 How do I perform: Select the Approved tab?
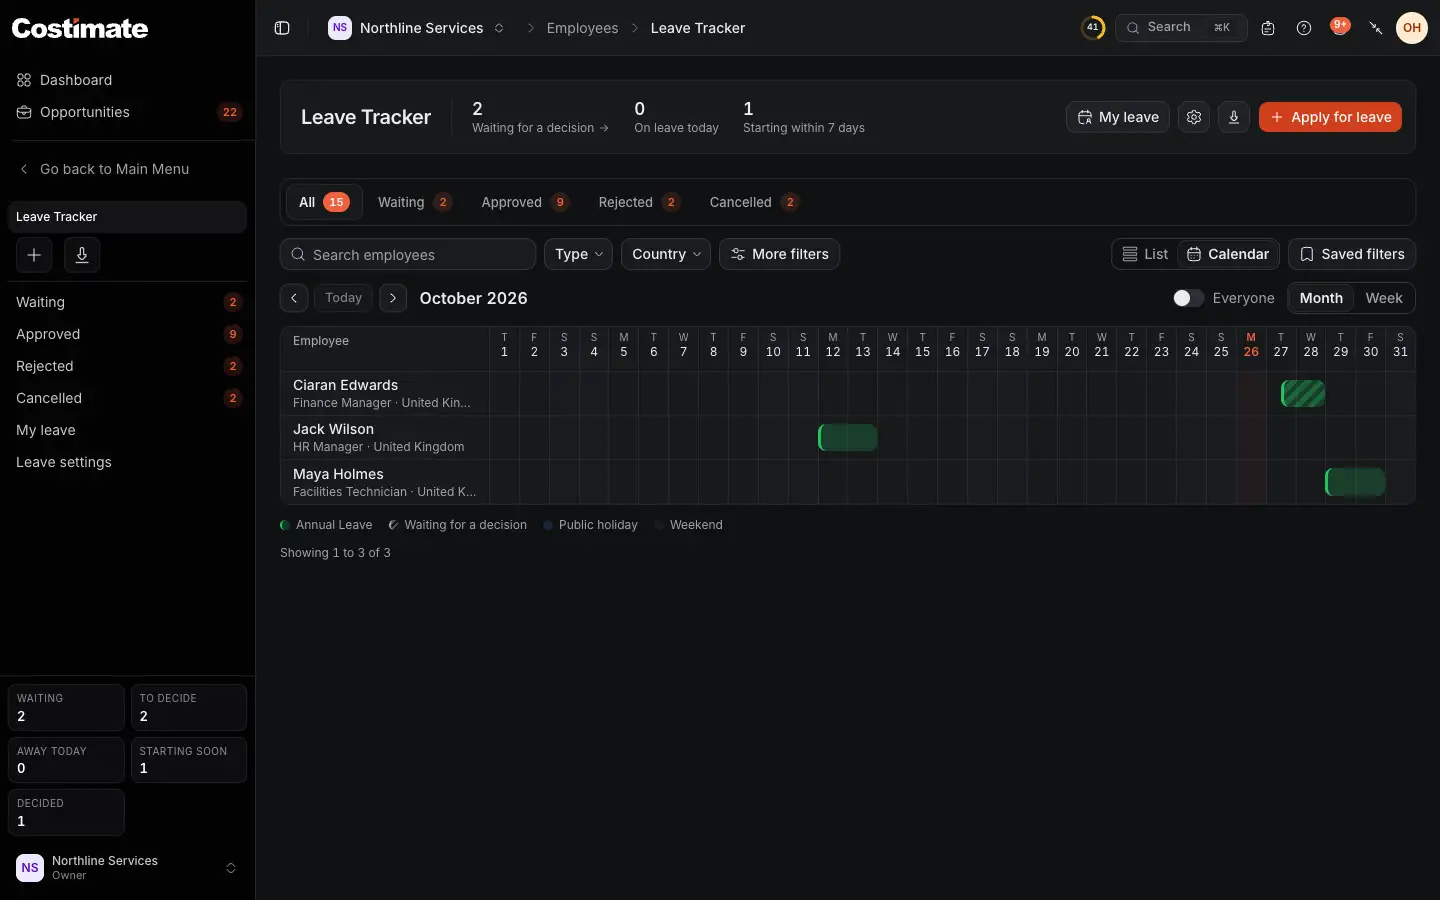click(525, 202)
